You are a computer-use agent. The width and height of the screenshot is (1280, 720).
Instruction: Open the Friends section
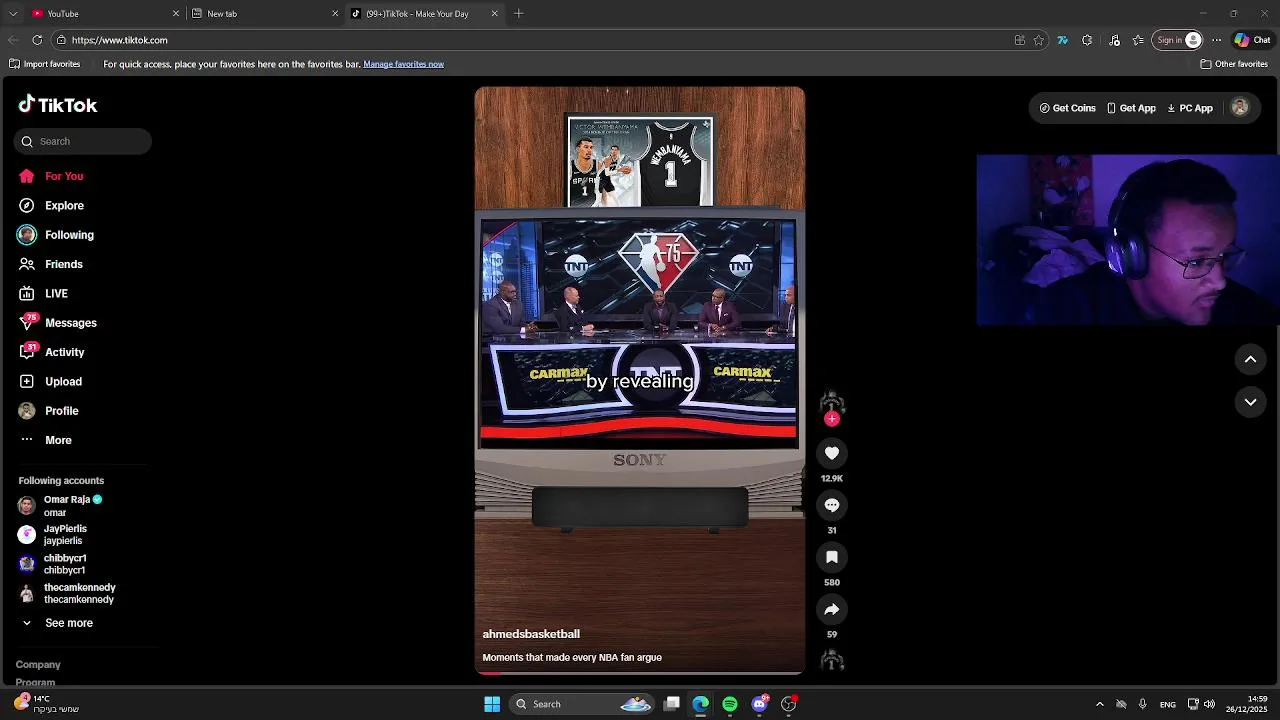tap(64, 264)
